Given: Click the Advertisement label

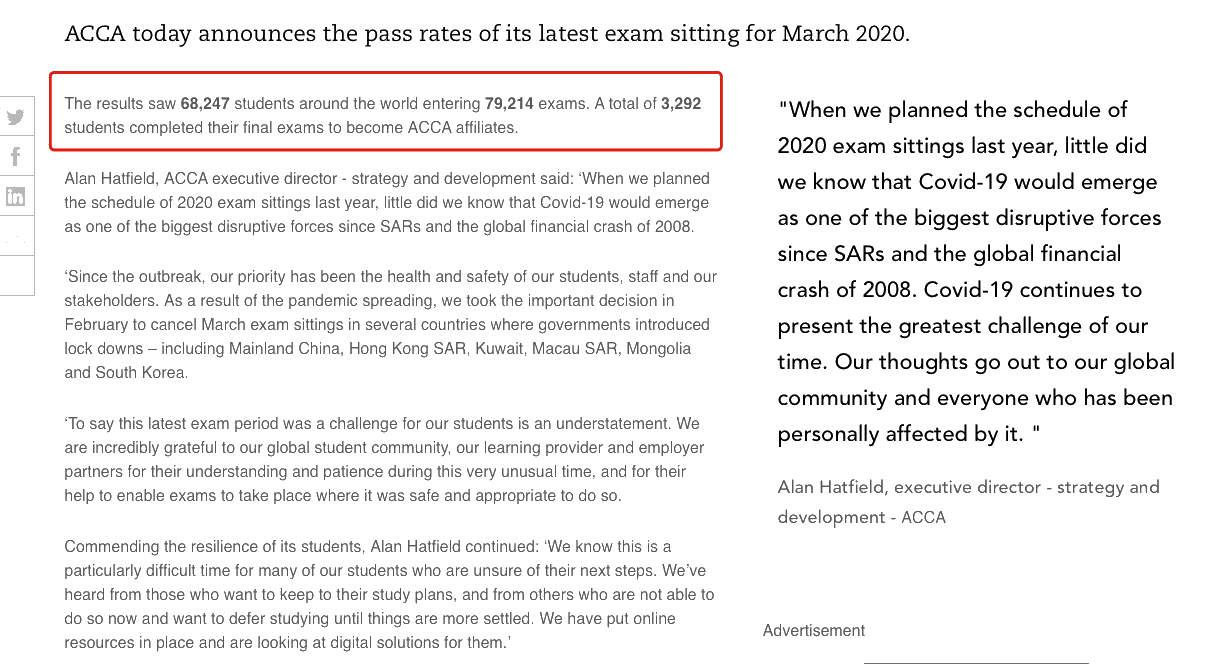Looking at the screenshot, I should pyautogui.click(x=814, y=631).
